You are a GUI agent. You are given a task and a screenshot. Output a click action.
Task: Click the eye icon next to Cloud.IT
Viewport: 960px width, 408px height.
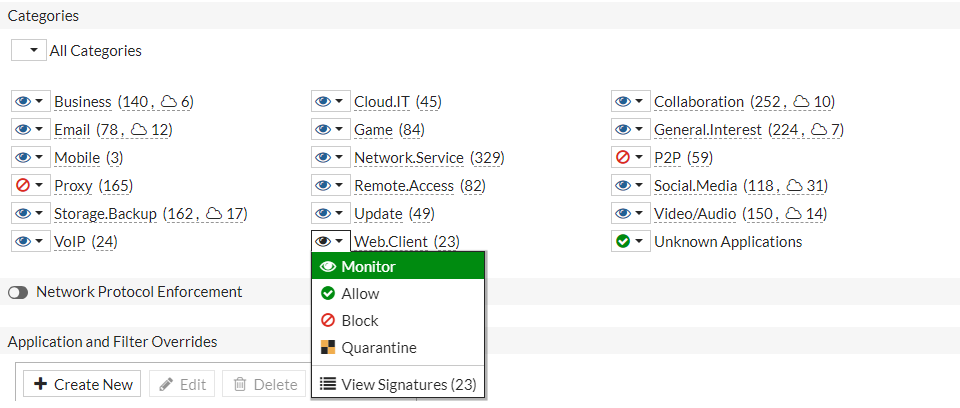click(x=322, y=102)
